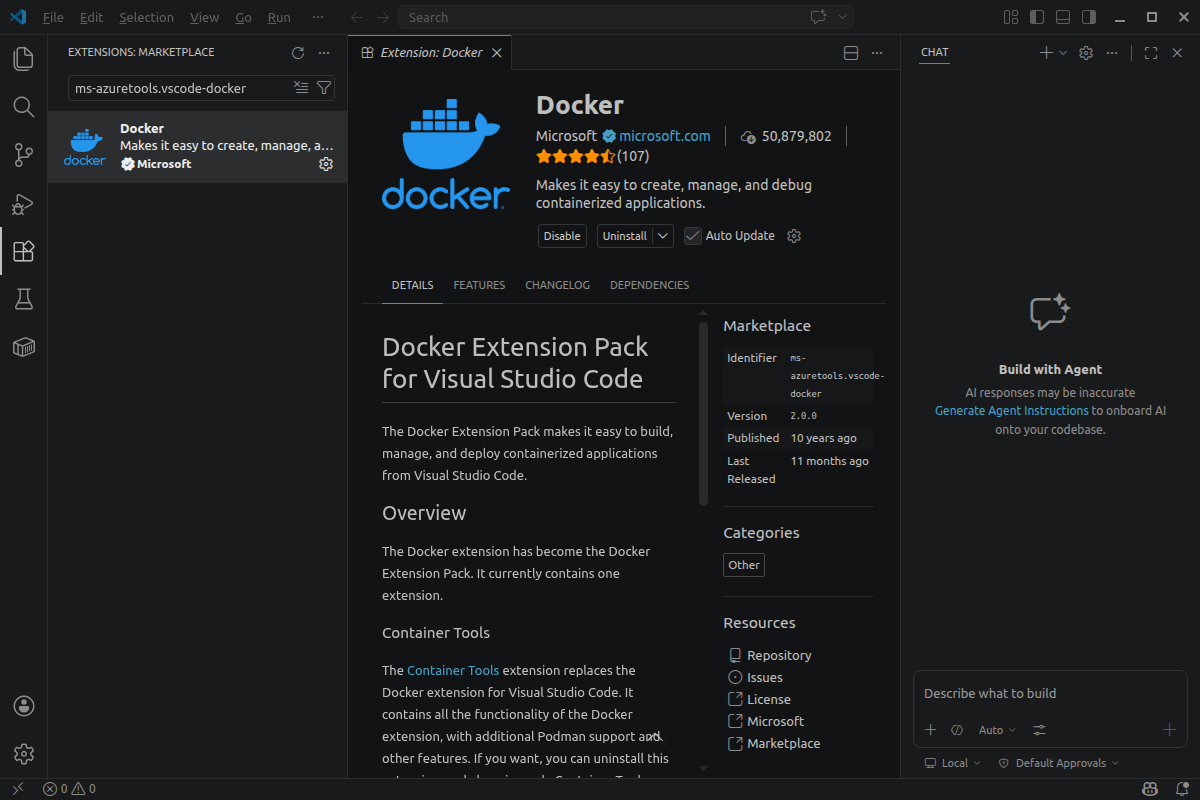Focus the extensions search input field
The height and width of the screenshot is (800, 1200).
pyautogui.click(x=183, y=88)
